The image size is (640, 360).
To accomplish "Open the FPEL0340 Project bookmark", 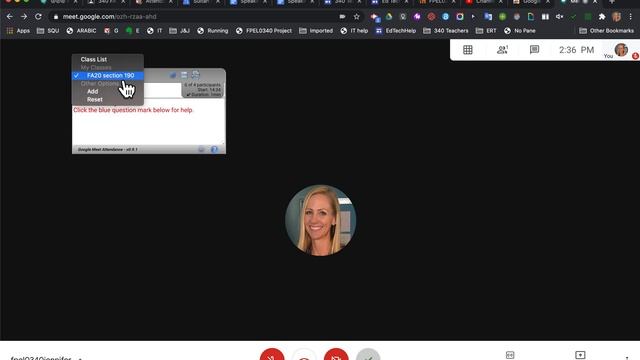I will [264, 31].
